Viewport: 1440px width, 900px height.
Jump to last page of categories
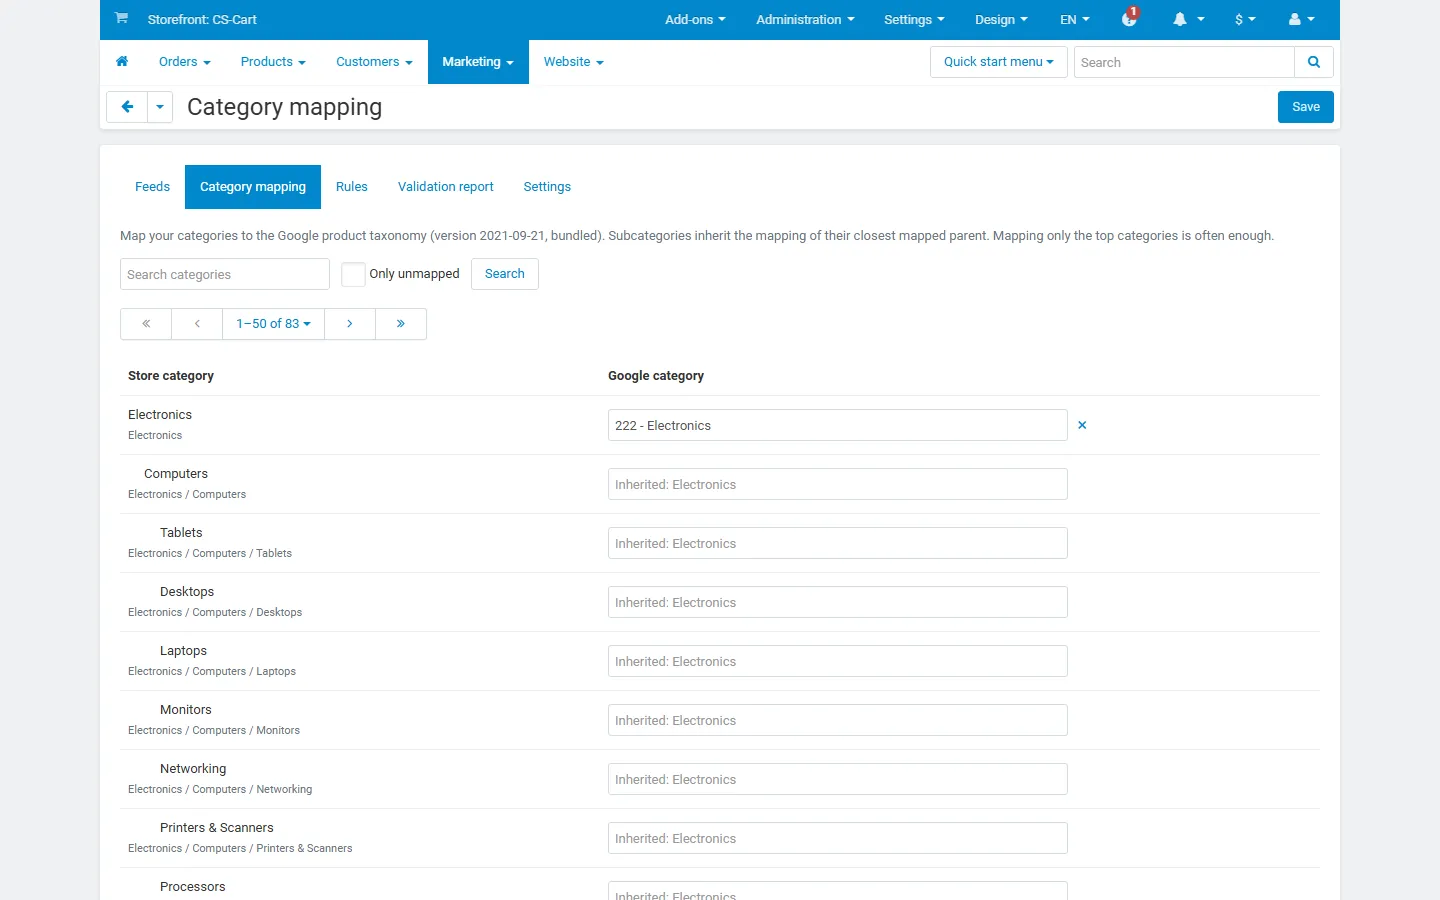(401, 324)
